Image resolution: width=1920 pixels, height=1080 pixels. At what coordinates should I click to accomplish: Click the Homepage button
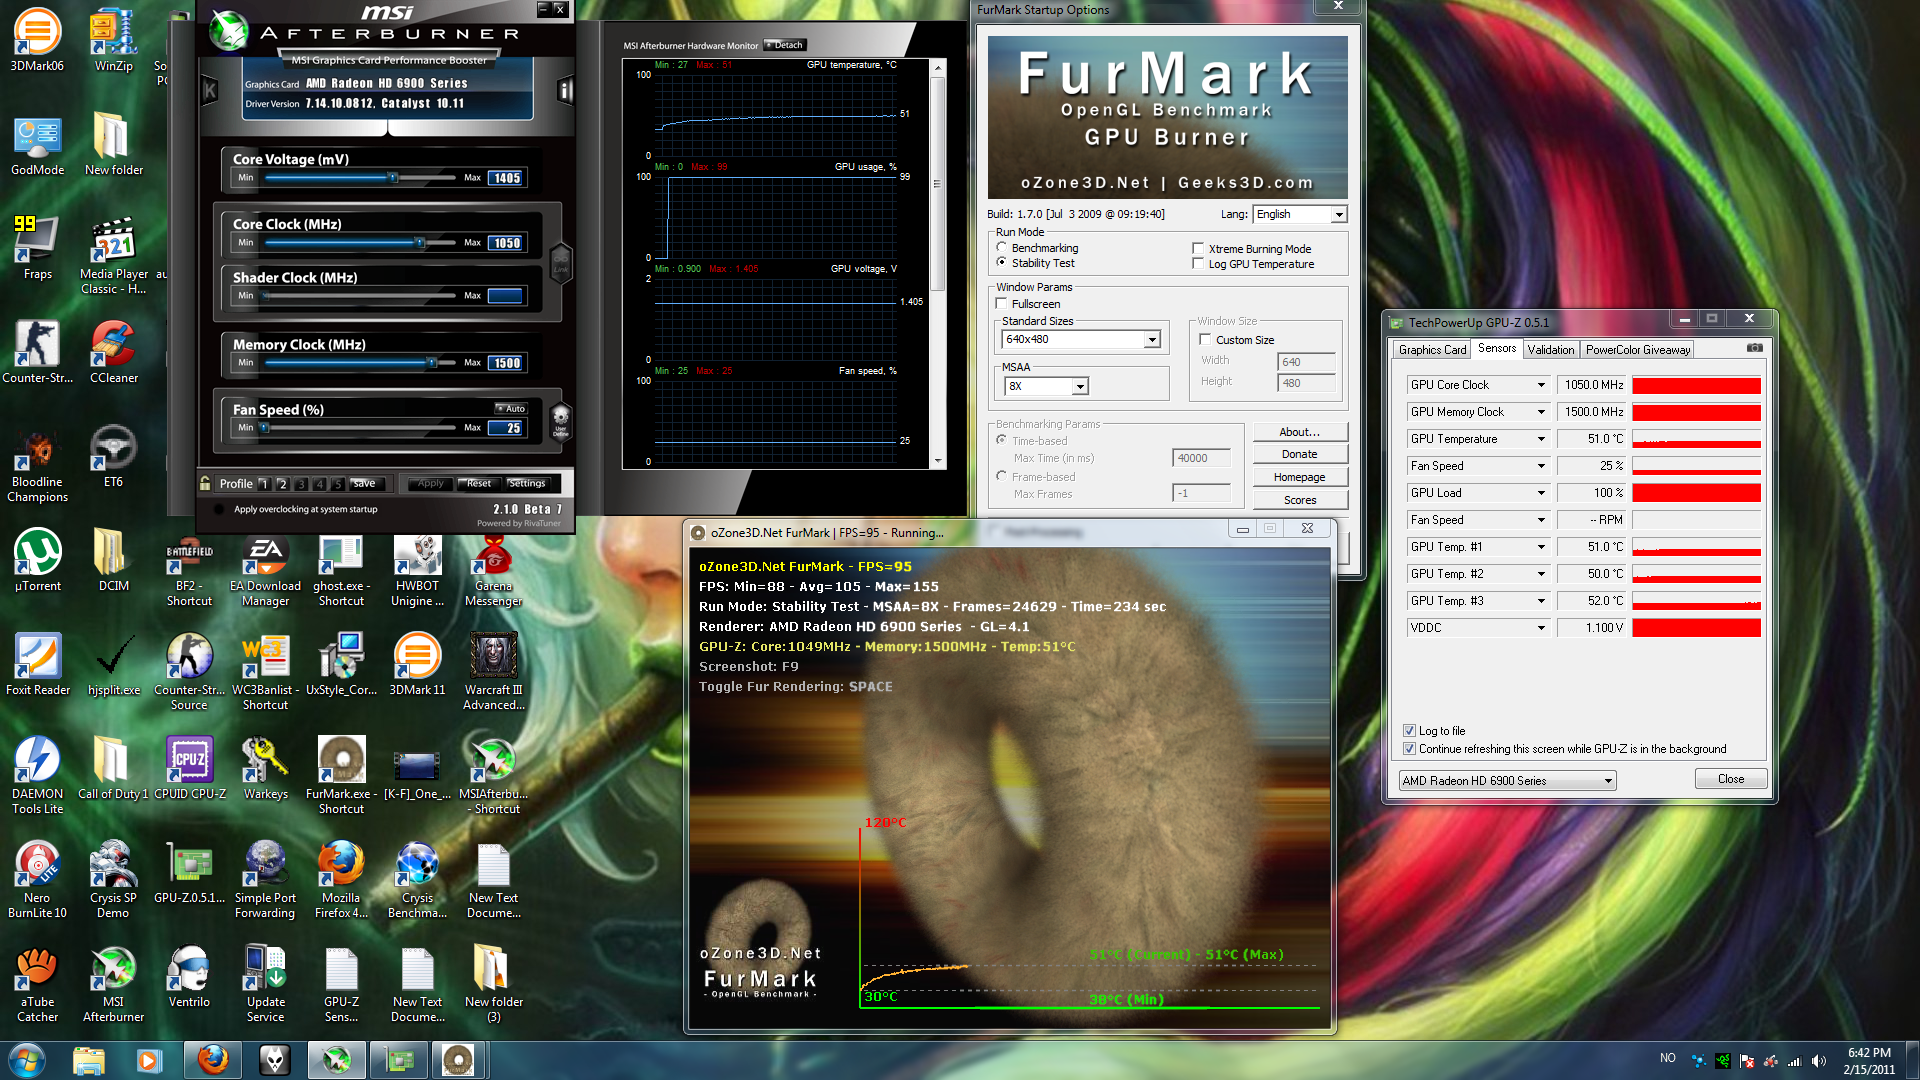pos(1299,477)
